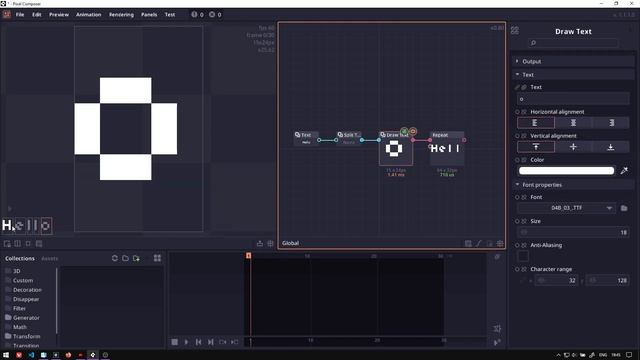Set horizontal alignment to left

536,123
